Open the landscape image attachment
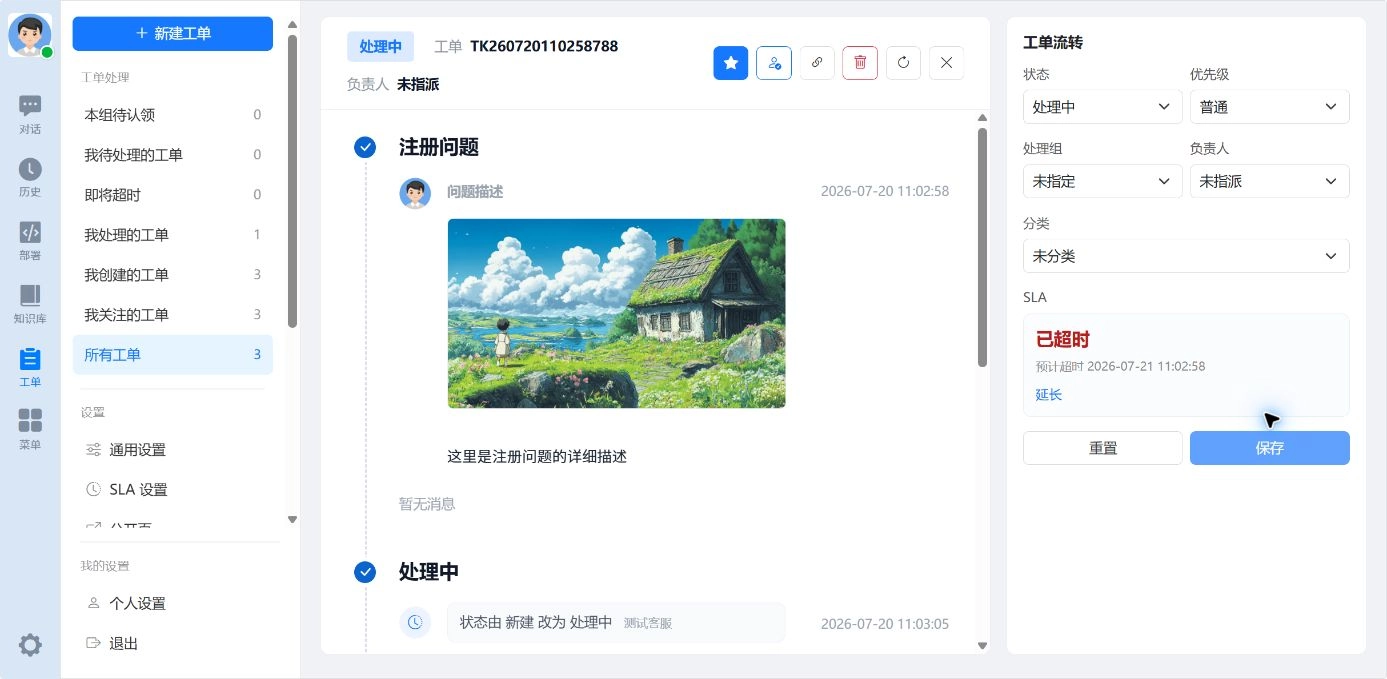The width and height of the screenshot is (1387, 679). (616, 313)
